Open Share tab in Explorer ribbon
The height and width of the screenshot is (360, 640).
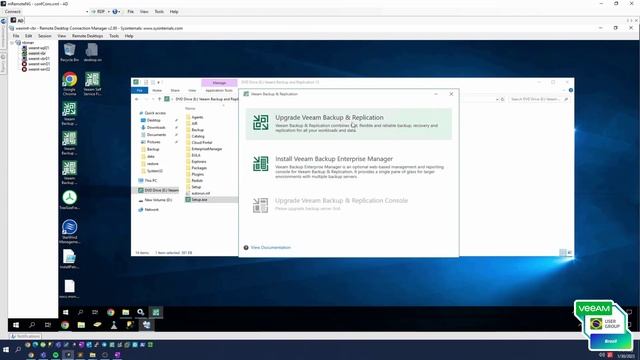(x=175, y=90)
